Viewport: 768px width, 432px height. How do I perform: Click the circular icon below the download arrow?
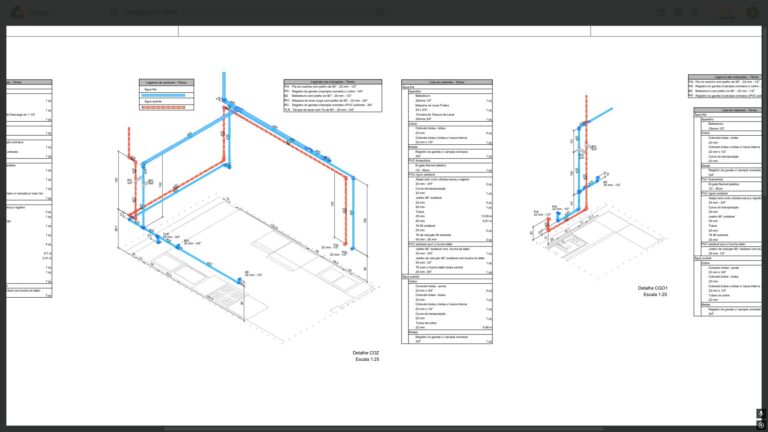tap(761, 425)
